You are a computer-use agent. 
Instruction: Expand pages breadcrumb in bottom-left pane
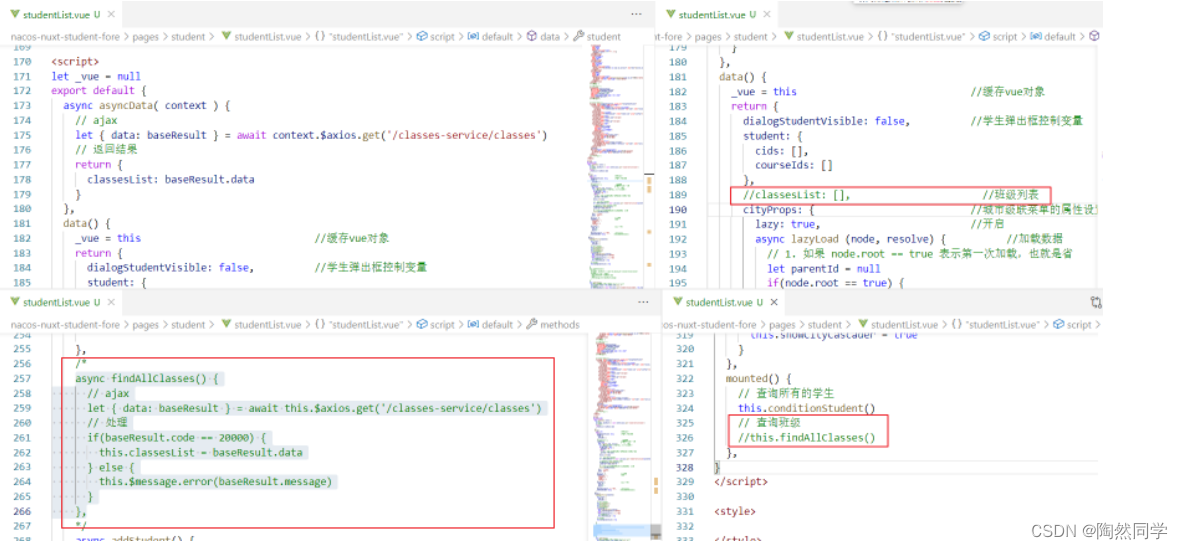point(145,325)
